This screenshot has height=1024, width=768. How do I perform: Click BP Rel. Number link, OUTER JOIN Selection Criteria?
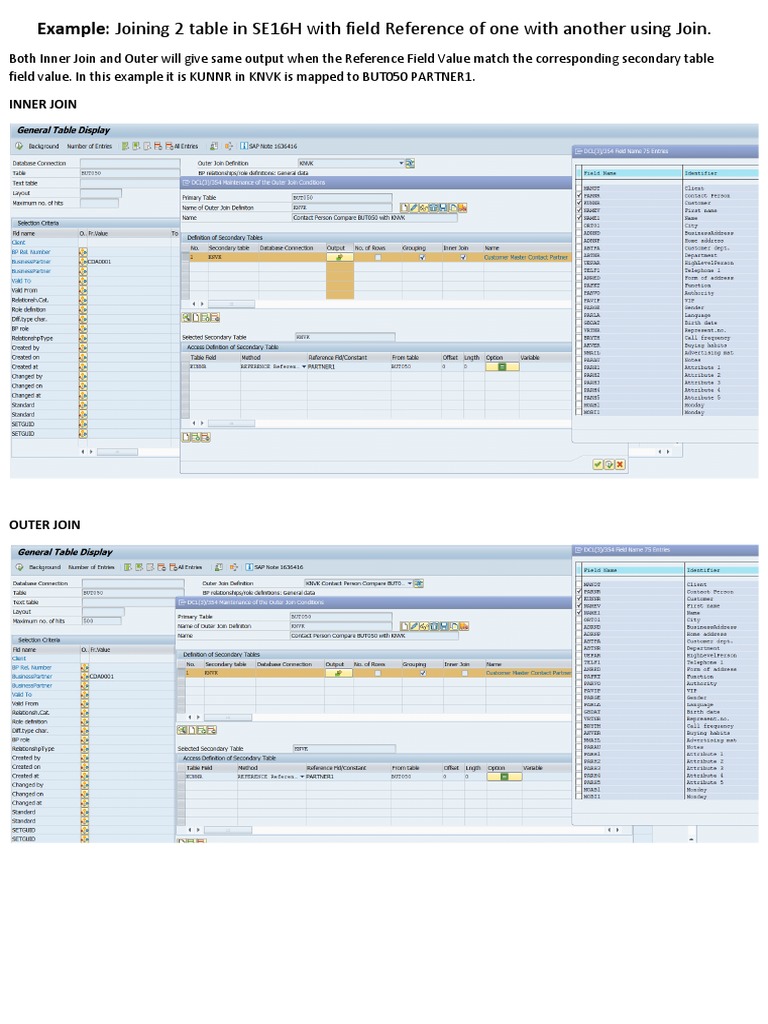[31, 667]
